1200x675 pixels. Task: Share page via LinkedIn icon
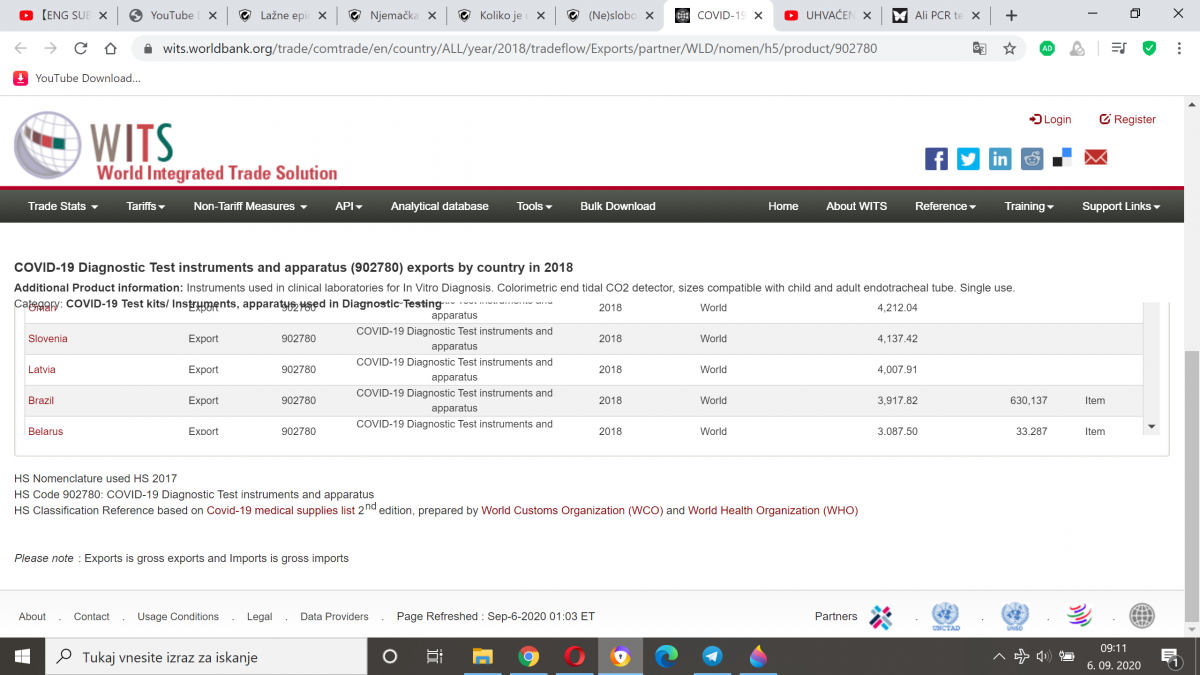pos(1000,159)
